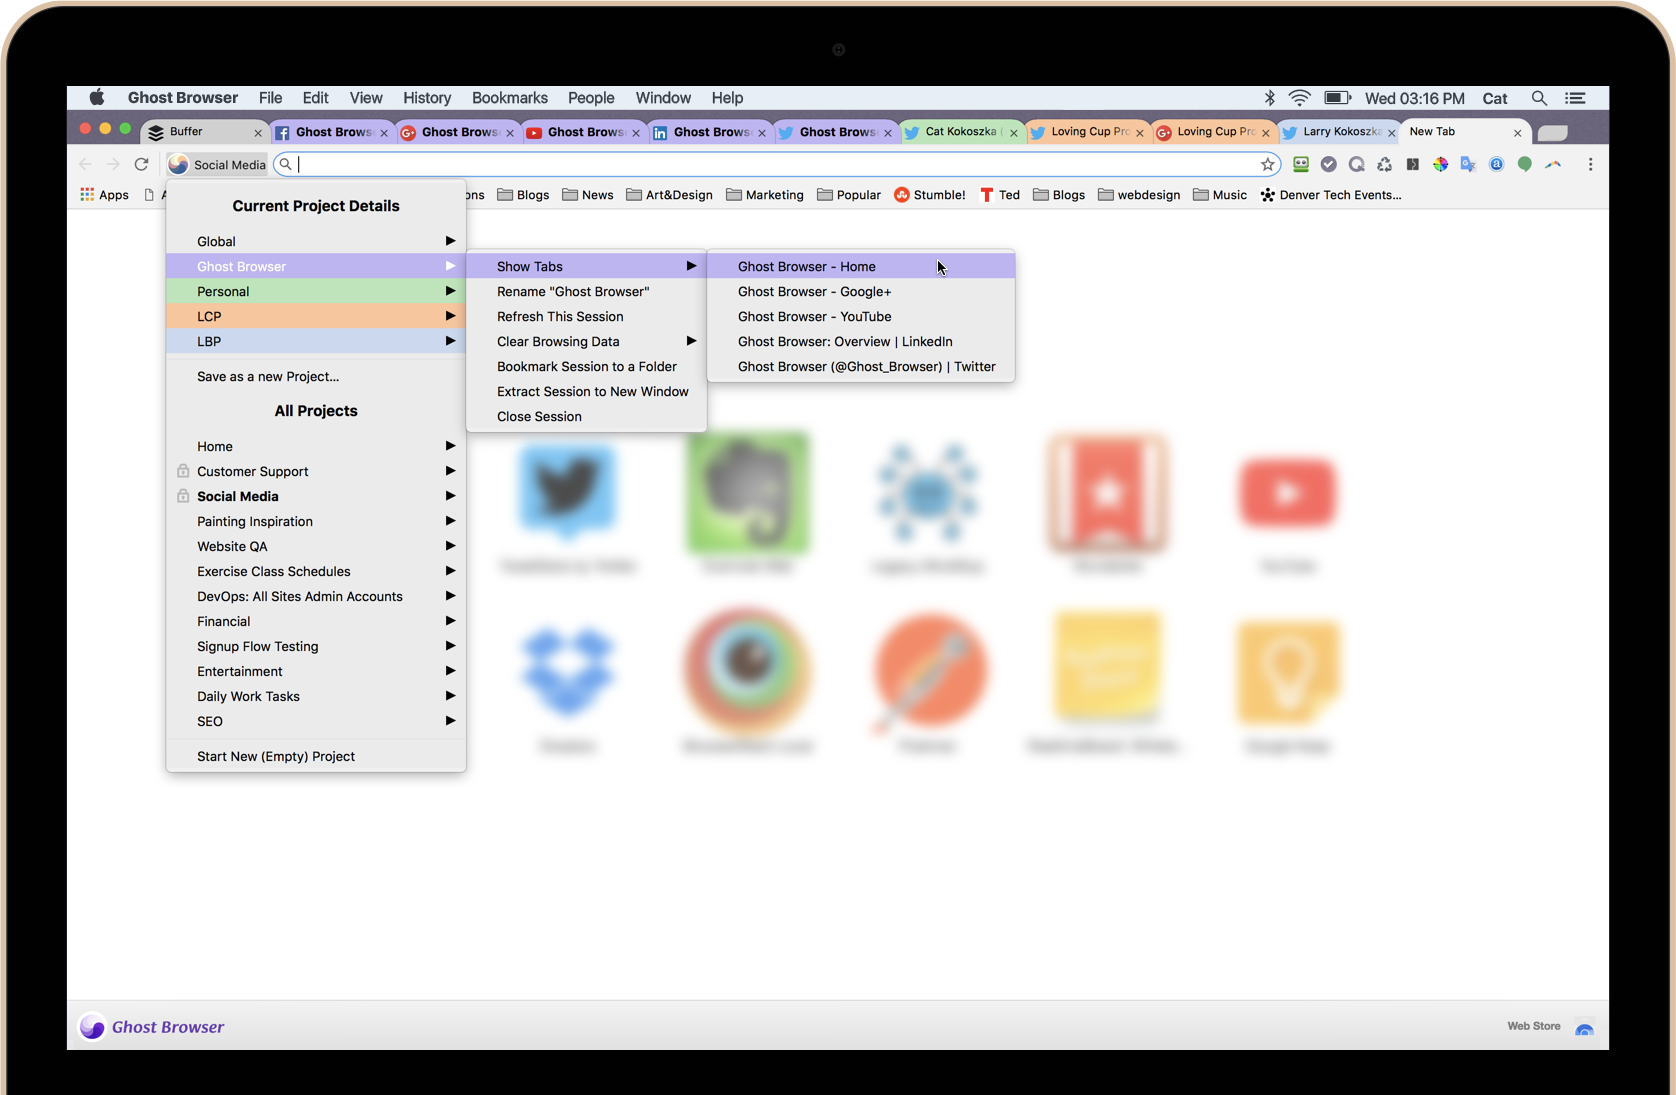Open the macOS Notification Center icon
1676x1095 pixels.
pyautogui.click(x=1575, y=98)
